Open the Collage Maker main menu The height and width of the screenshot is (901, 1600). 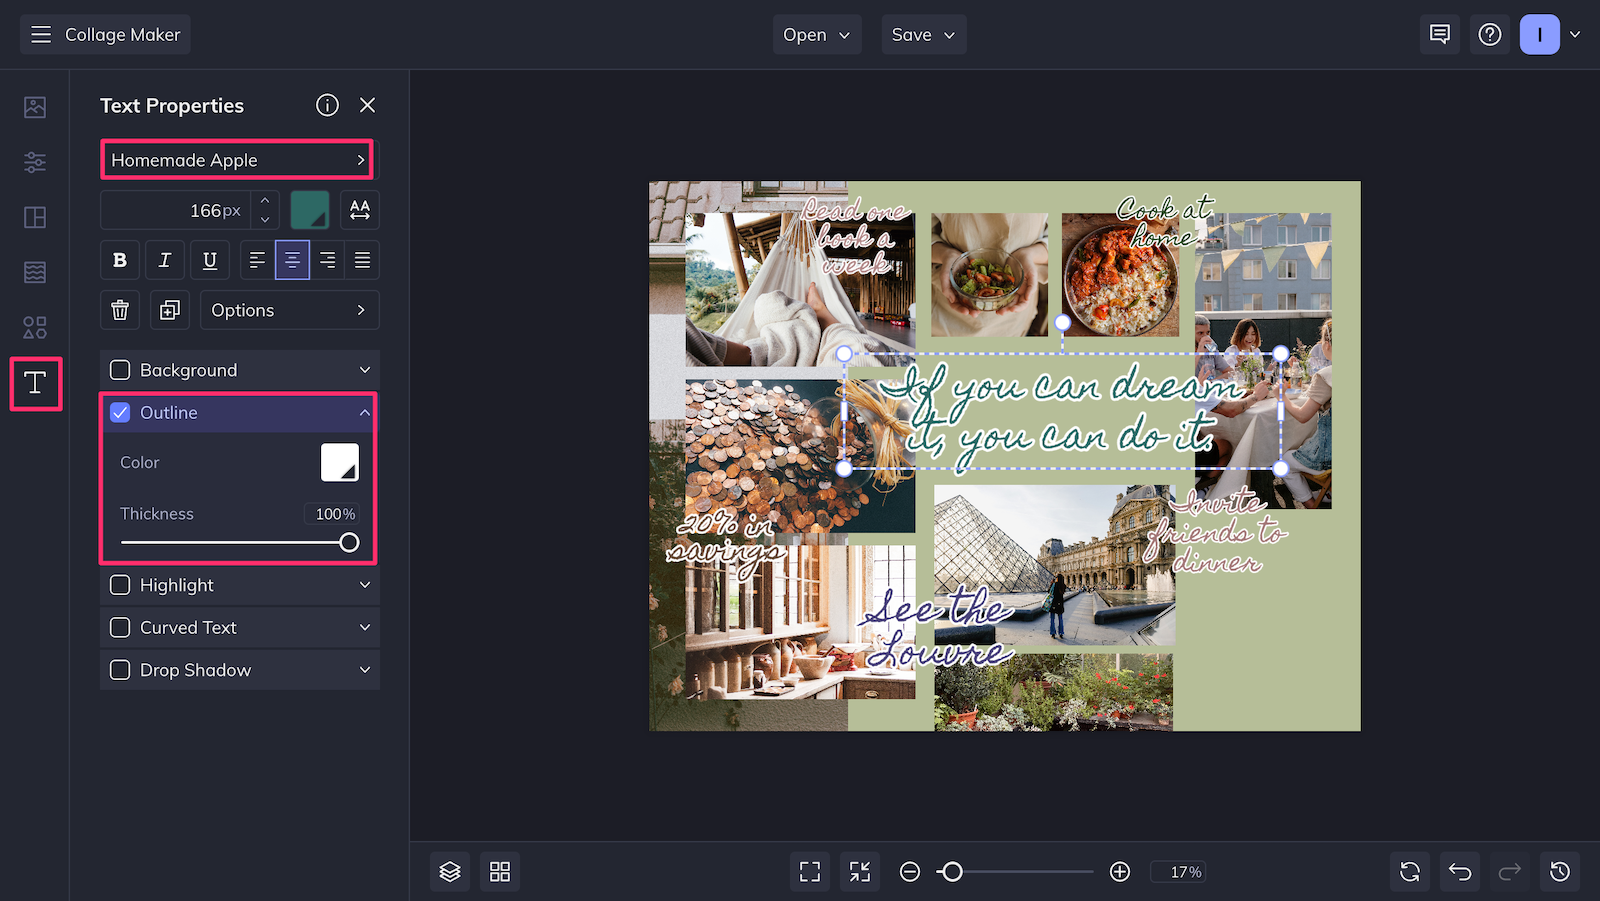(105, 35)
